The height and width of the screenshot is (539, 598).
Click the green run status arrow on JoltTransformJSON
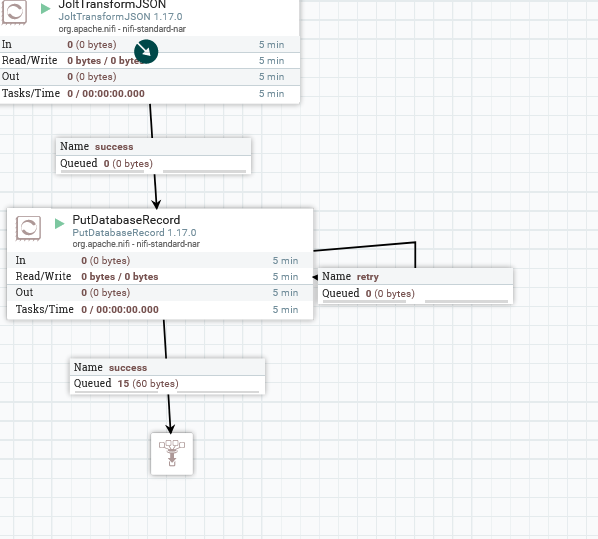[x=45, y=8]
